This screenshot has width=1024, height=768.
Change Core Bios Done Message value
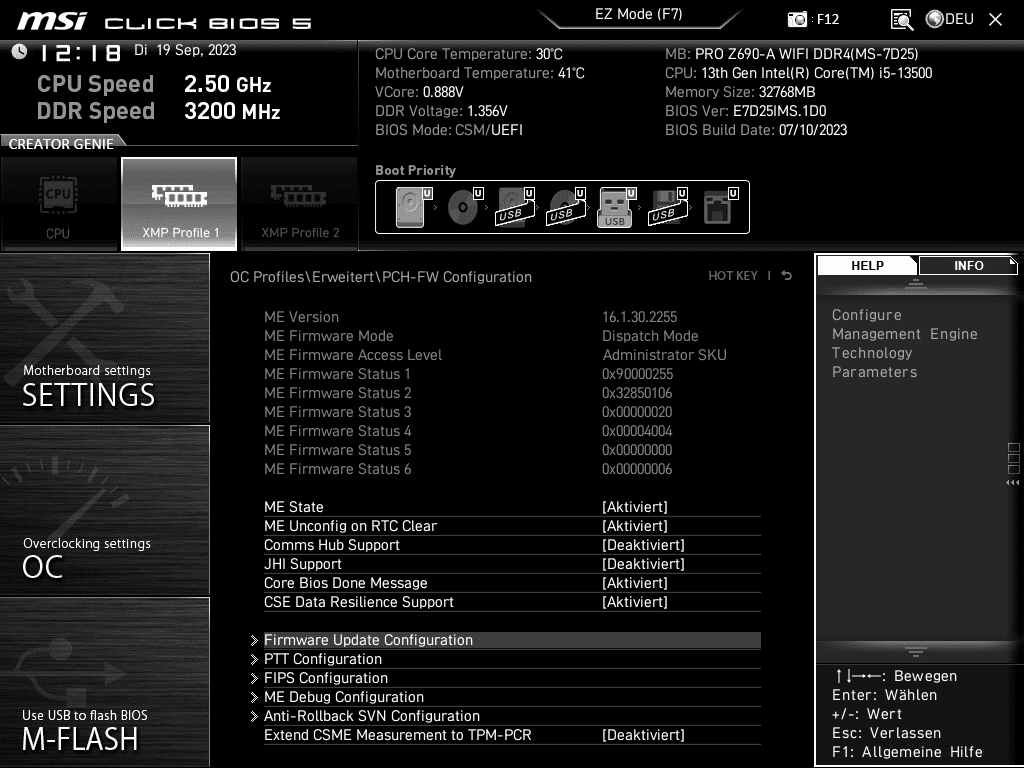click(635, 583)
